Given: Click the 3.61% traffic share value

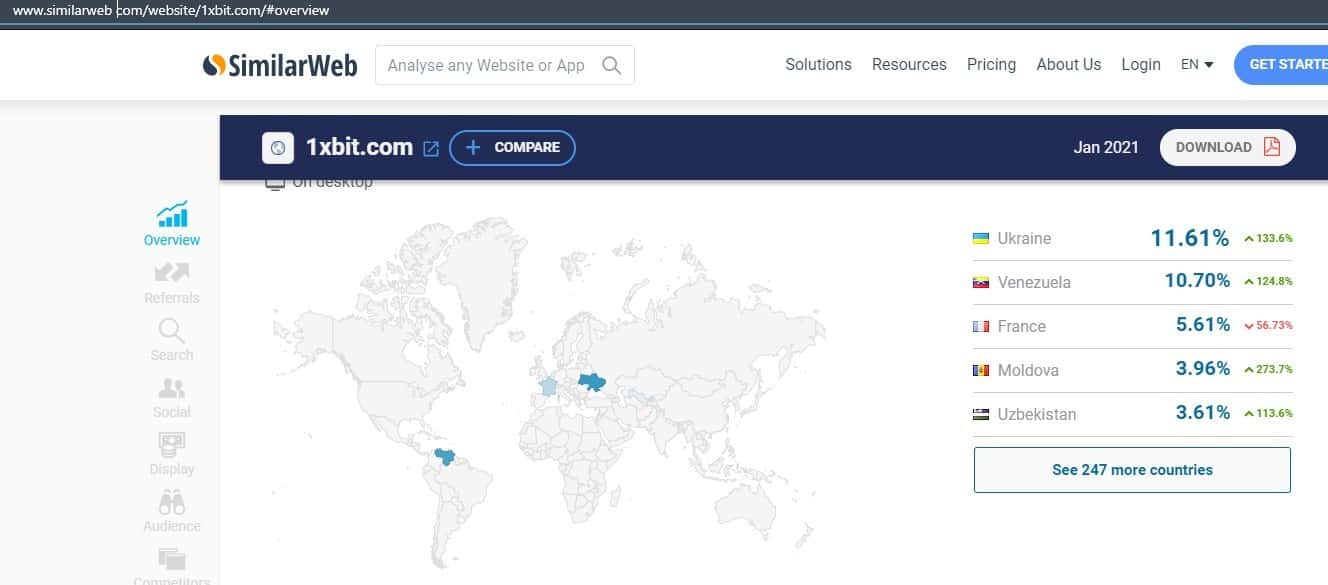Looking at the screenshot, I should pyautogui.click(x=1203, y=413).
